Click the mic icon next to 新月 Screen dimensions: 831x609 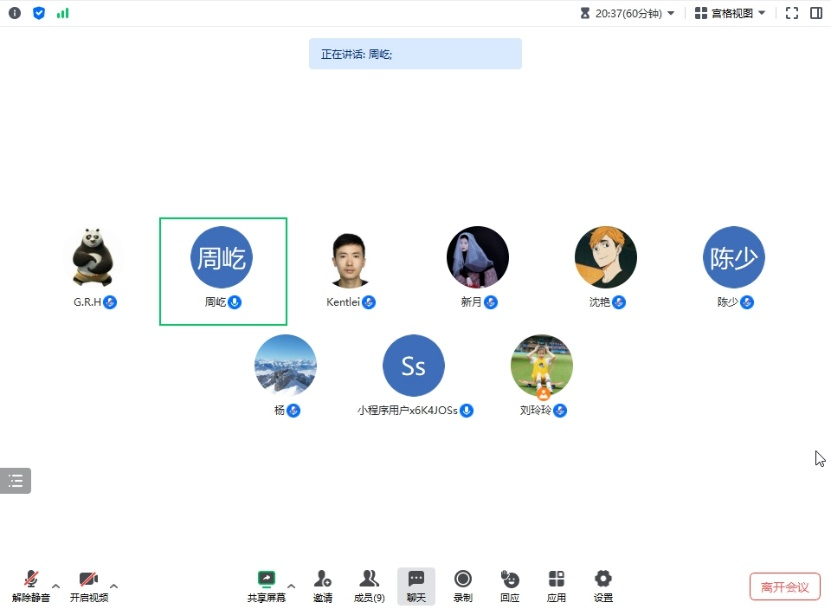point(491,302)
